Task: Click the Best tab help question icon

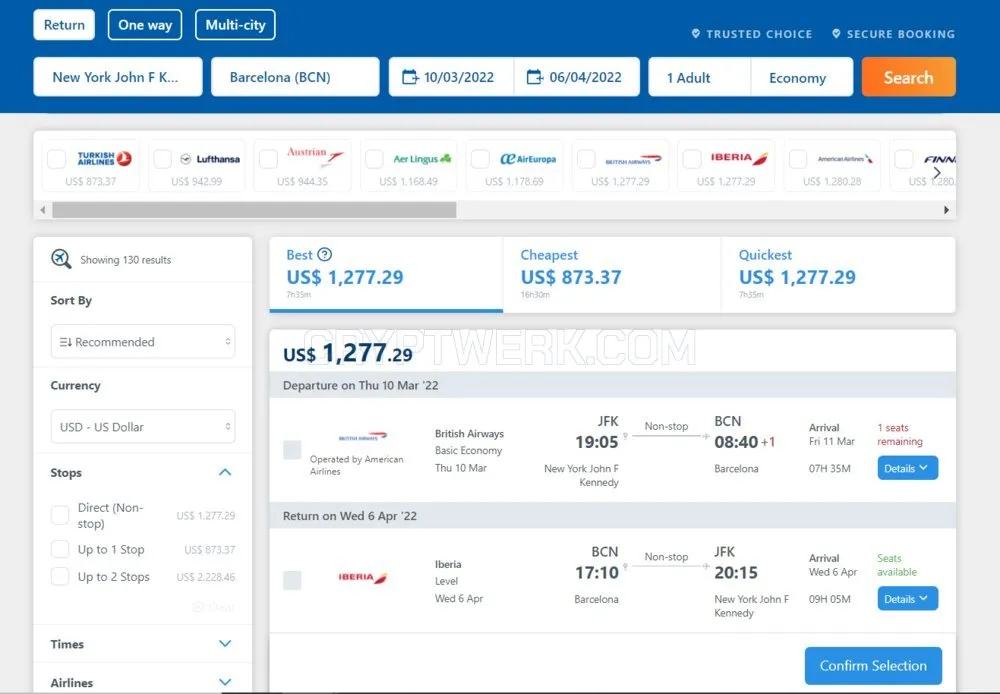Action: click(325, 255)
